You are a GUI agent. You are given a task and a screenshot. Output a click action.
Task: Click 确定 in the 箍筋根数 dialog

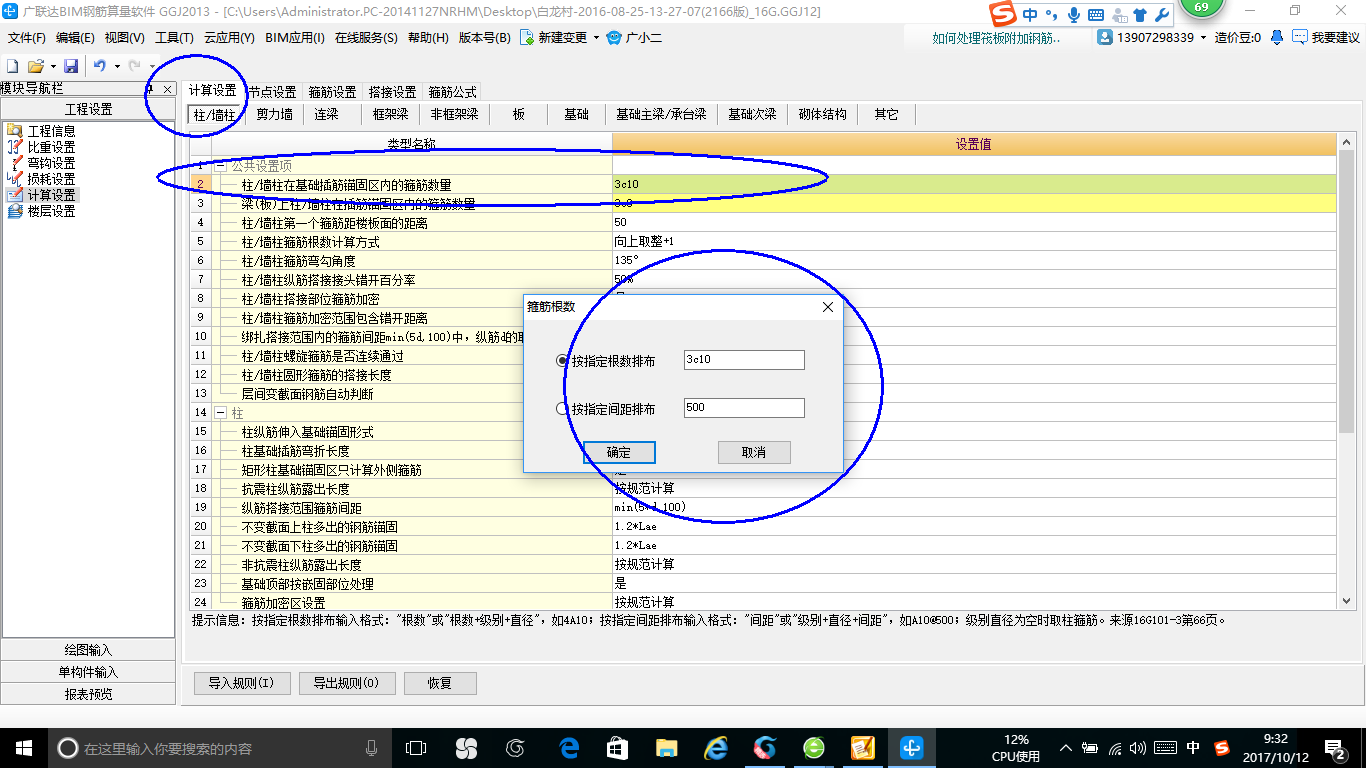click(x=619, y=453)
